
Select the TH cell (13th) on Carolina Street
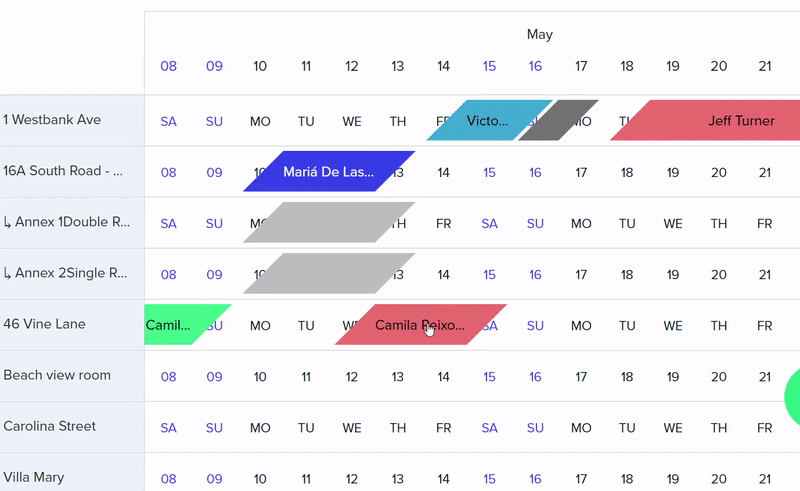click(x=397, y=428)
